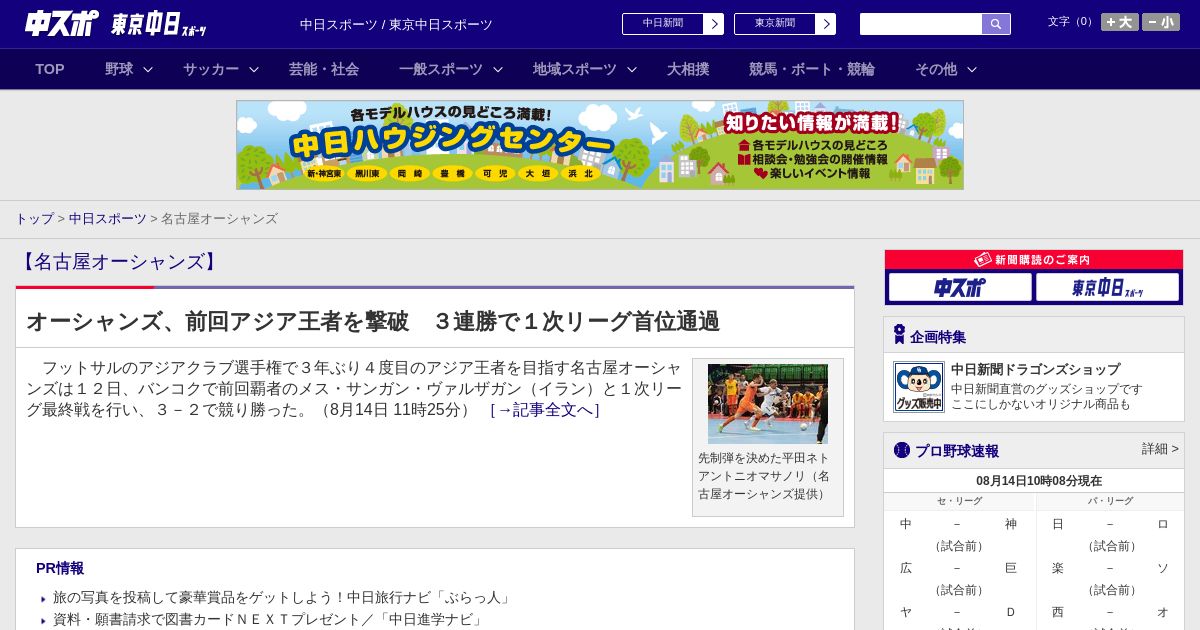Expand 地域スポーツ dropdown chevron
Image resolution: width=1200 pixels, height=630 pixels.
click(632, 69)
